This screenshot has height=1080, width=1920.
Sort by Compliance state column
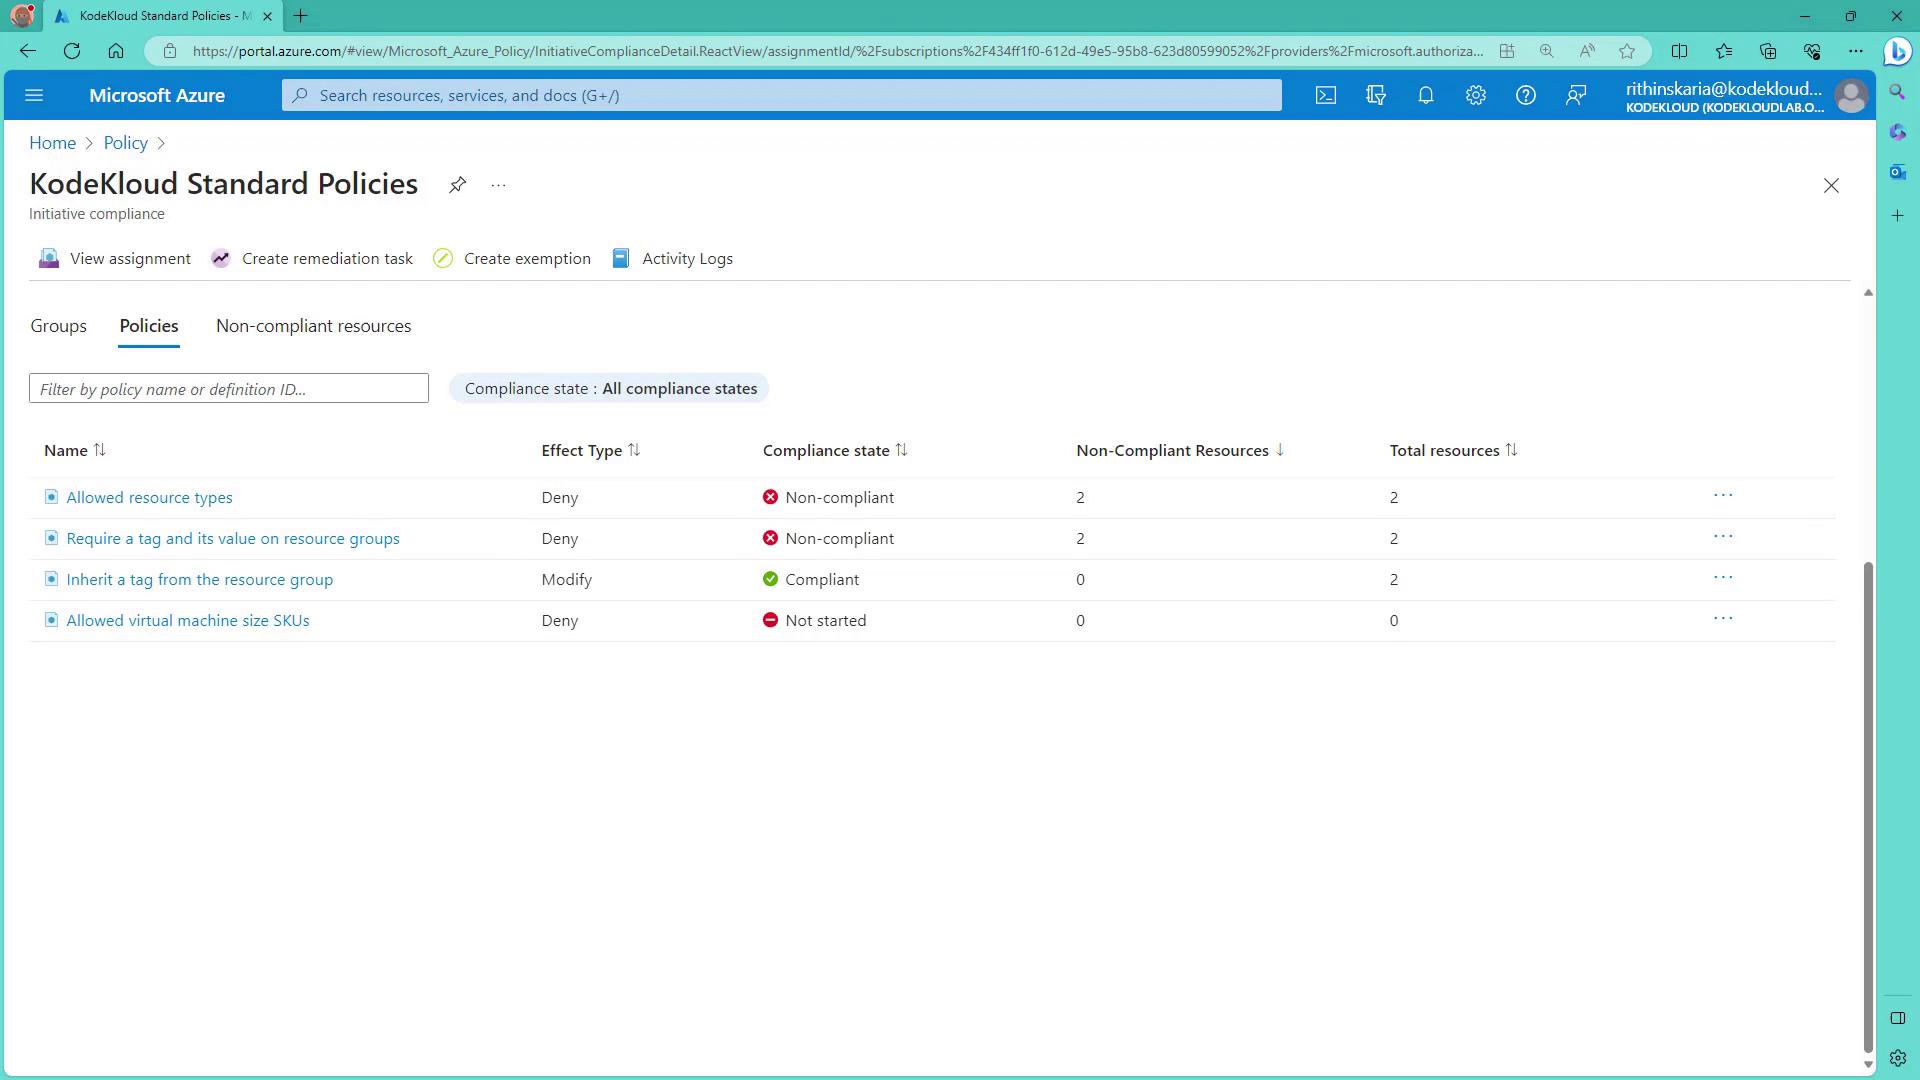tap(826, 450)
